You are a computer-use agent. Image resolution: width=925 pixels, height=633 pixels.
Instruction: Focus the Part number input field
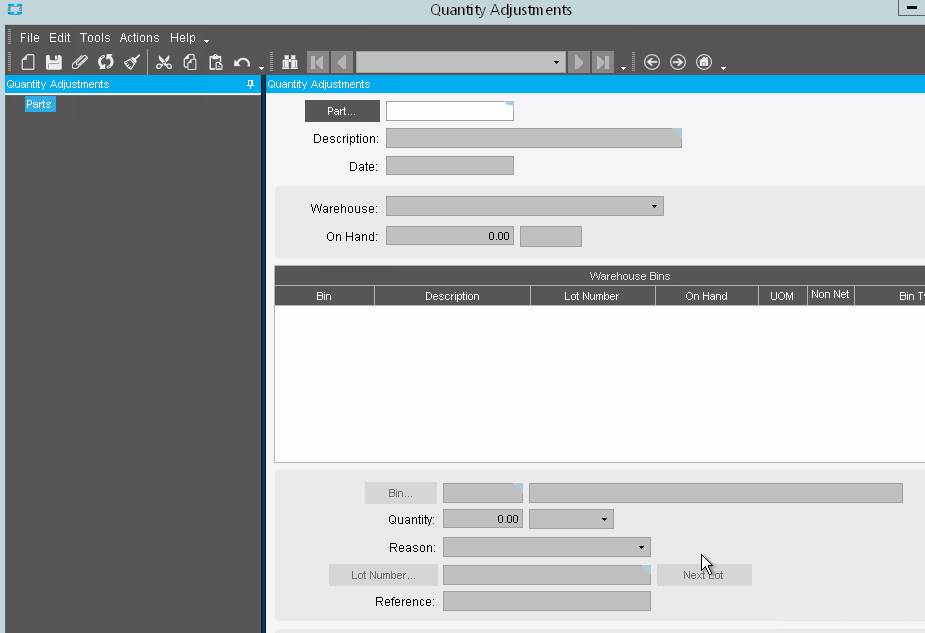click(x=450, y=111)
